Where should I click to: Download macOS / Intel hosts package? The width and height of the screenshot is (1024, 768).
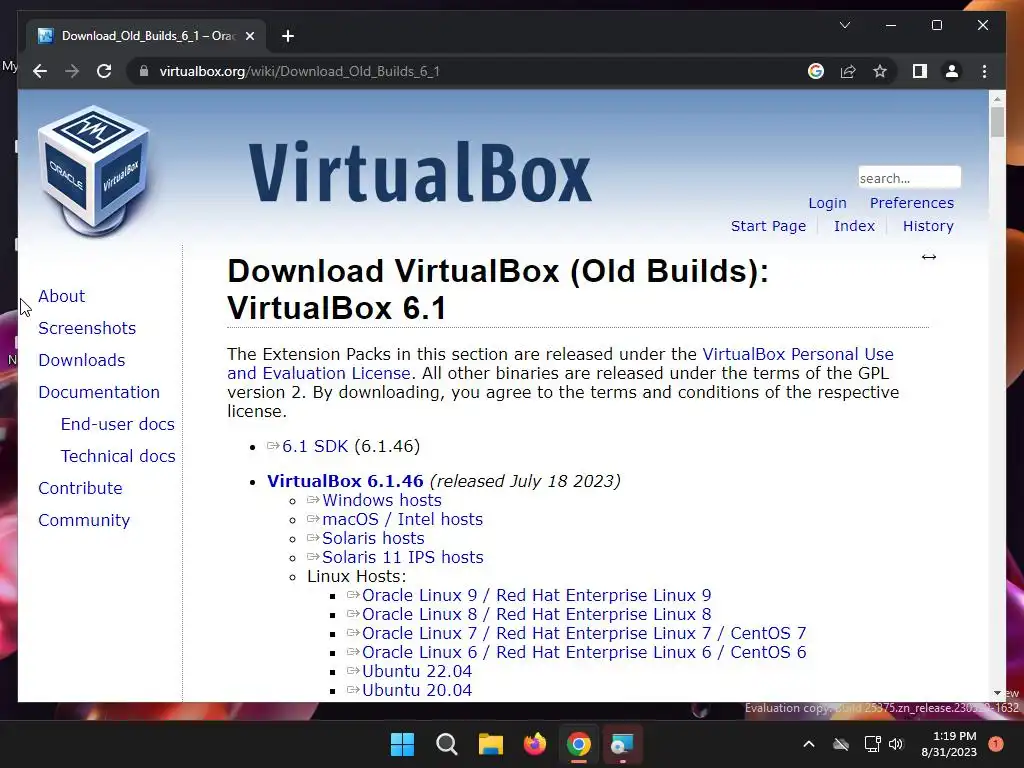(402, 519)
